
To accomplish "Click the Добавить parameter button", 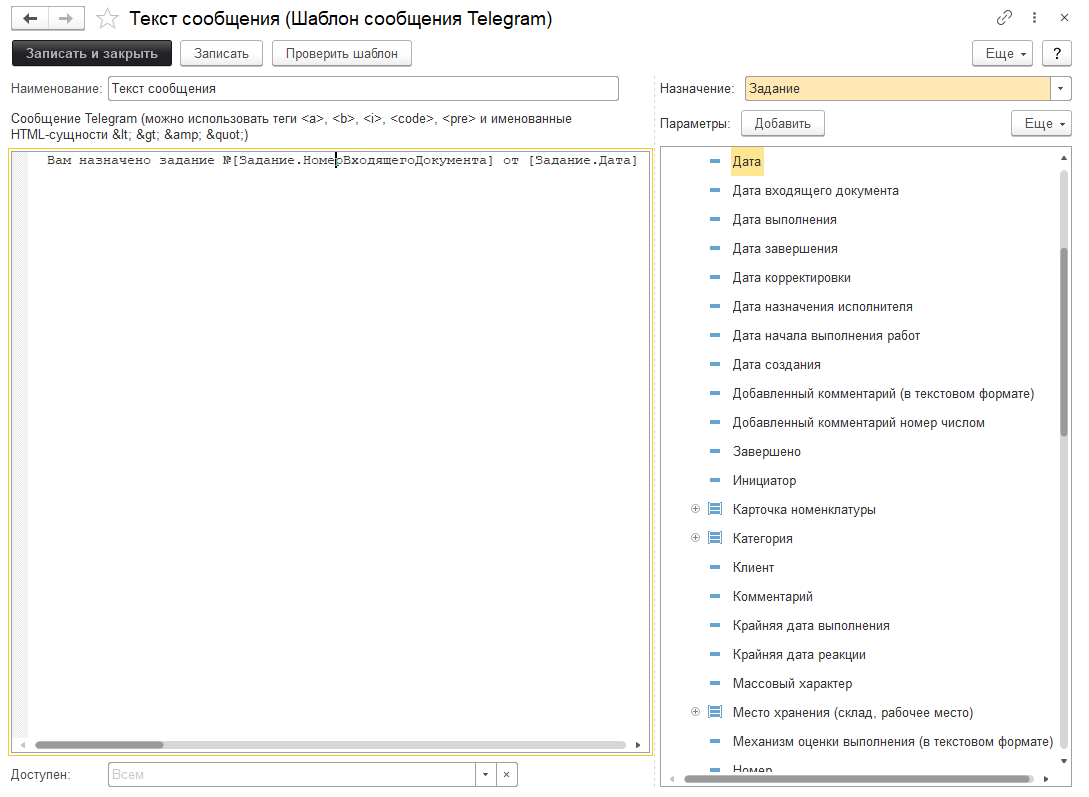I will click(782, 124).
